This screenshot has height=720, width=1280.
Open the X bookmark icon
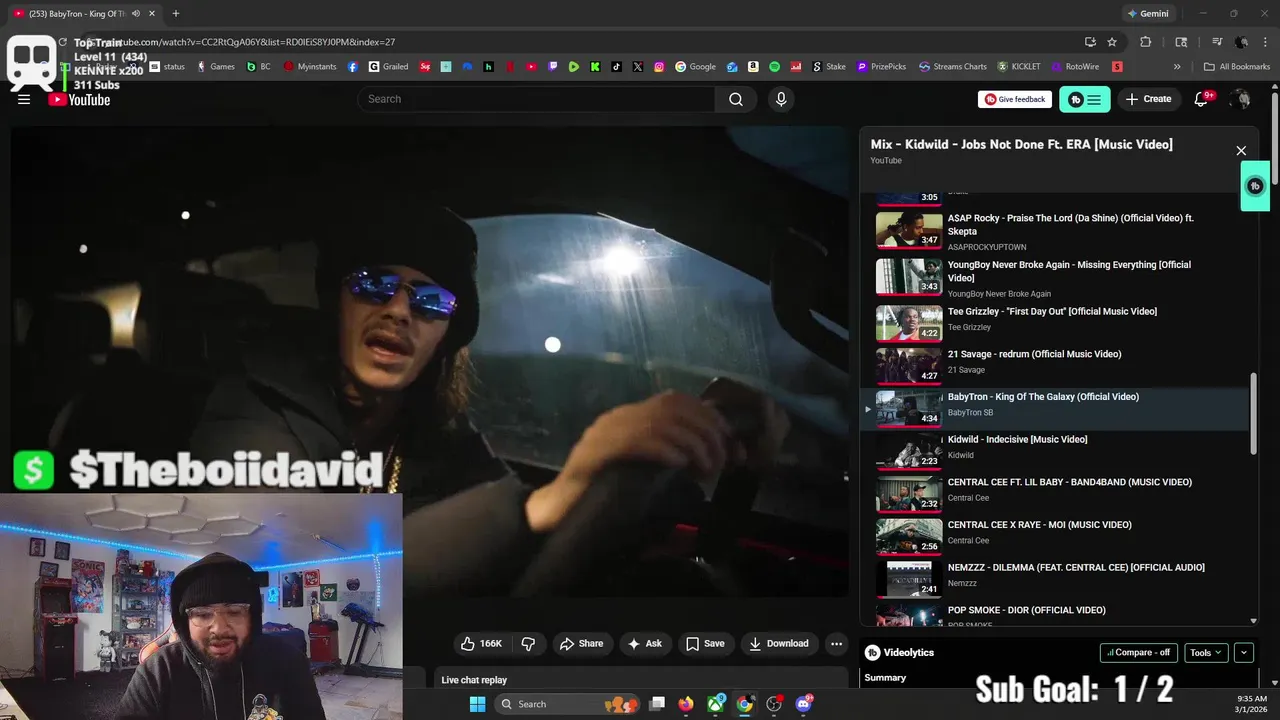(638, 67)
